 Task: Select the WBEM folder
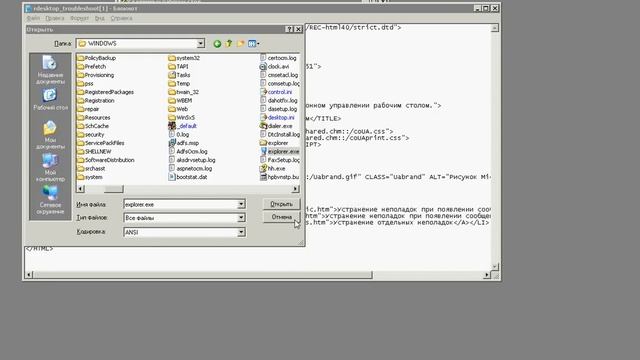[x=180, y=101]
